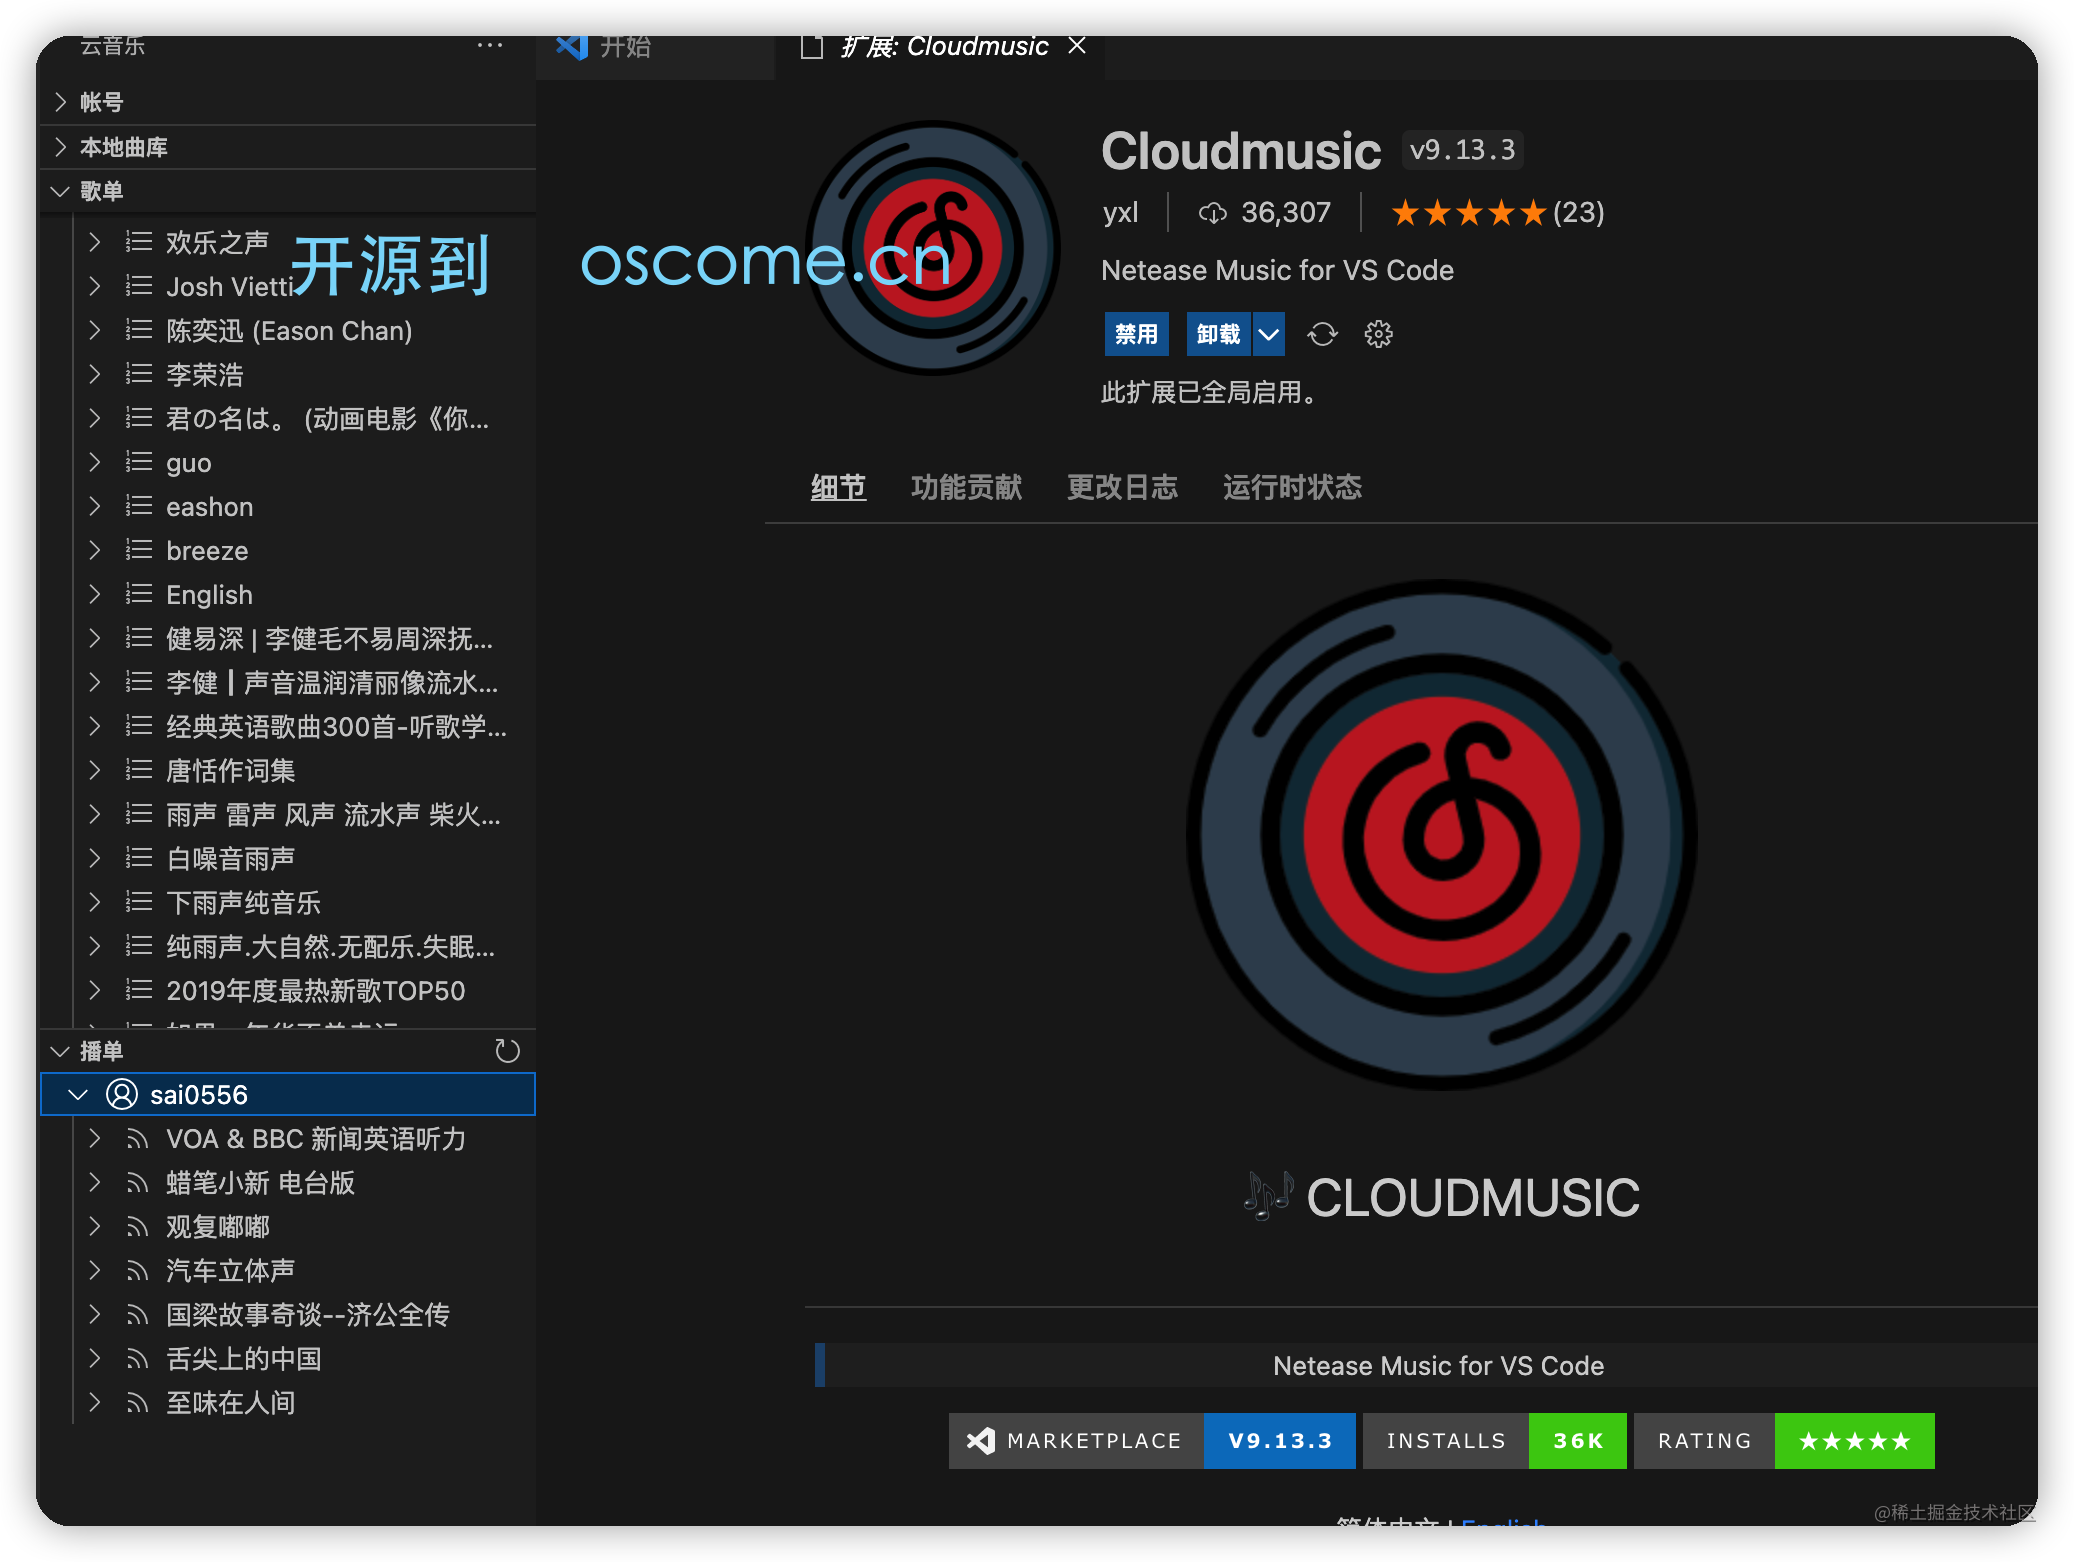The image size is (2074, 1562).
Task: Switch to the 运行时状态 tab
Action: (1292, 487)
